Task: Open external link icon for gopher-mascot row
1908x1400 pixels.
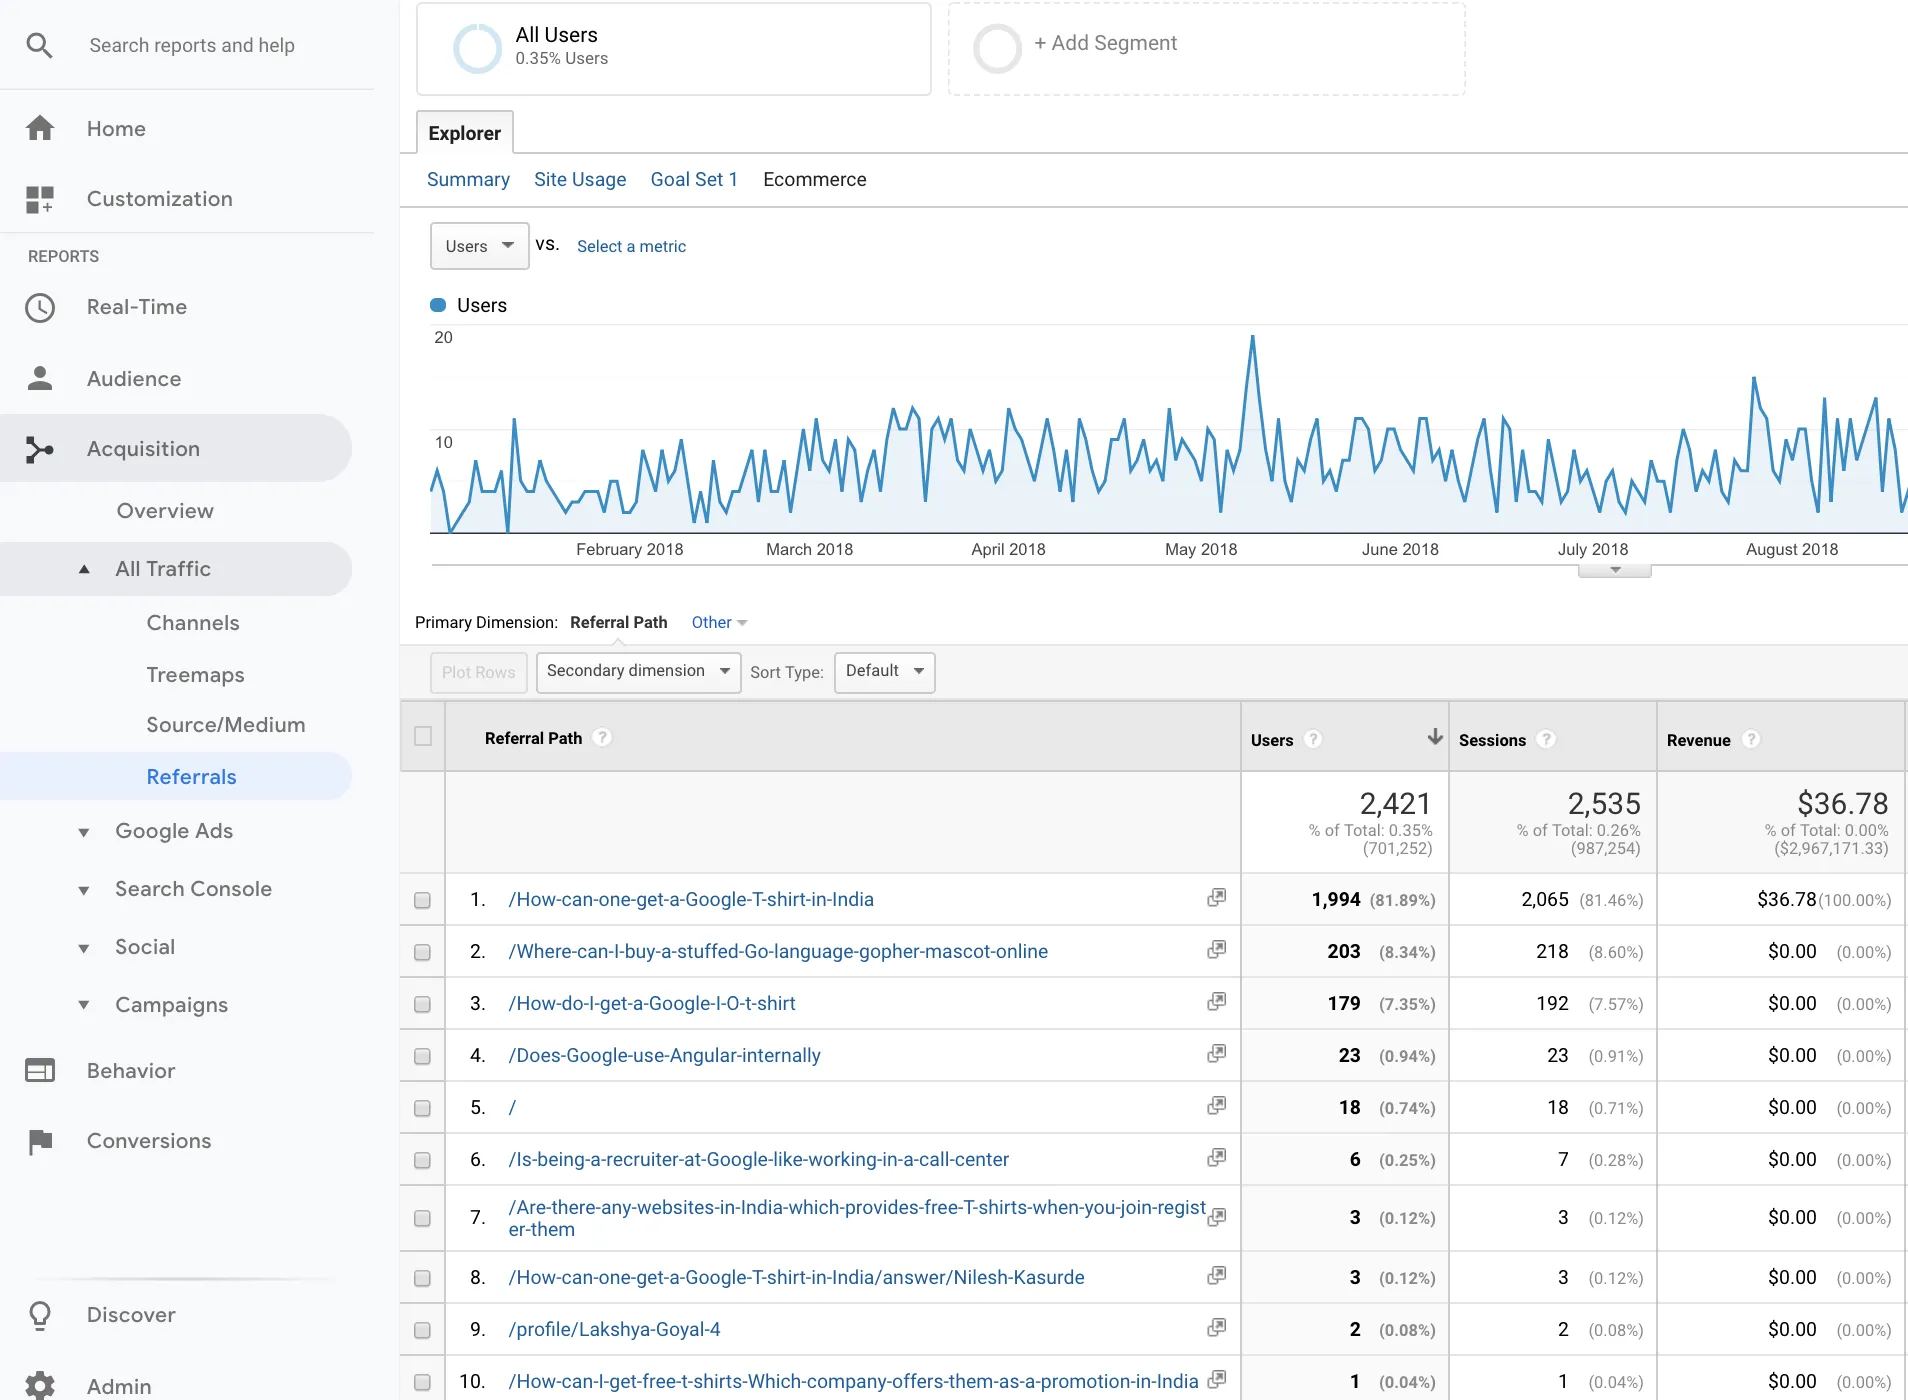Action: pyautogui.click(x=1216, y=950)
